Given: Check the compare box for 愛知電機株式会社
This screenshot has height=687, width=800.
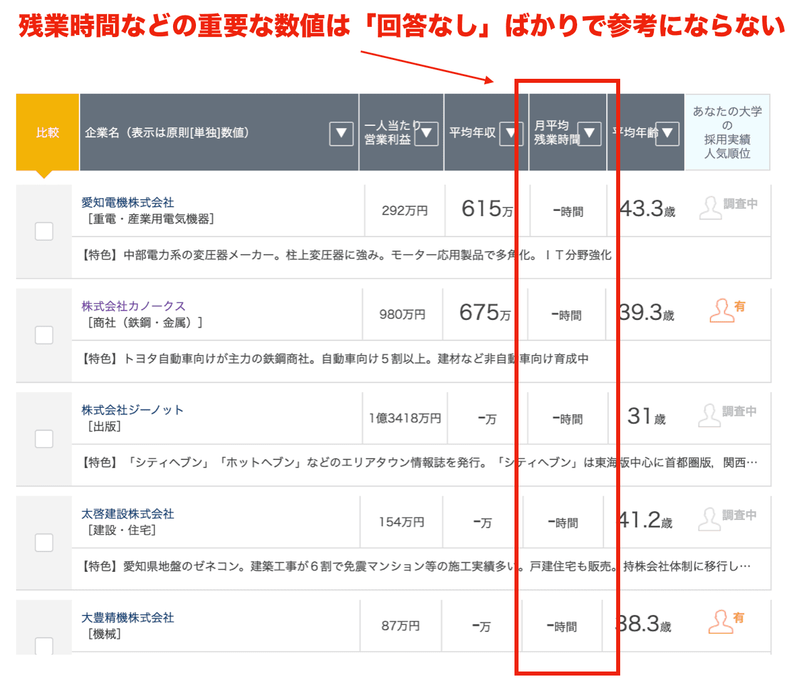Looking at the screenshot, I should pos(44,231).
